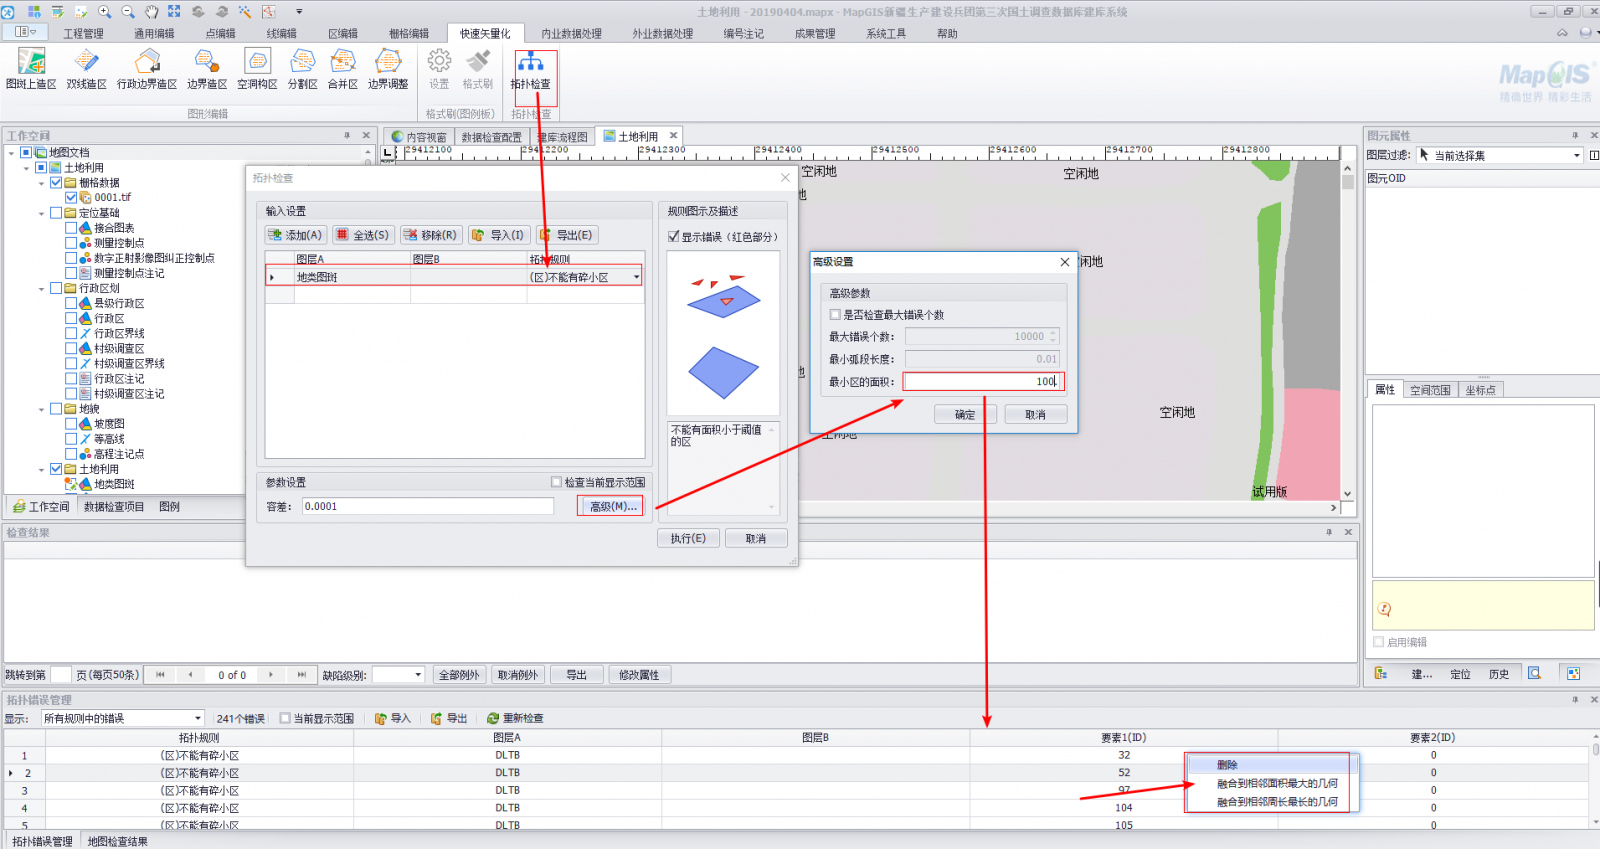Viewport: 1600px width, 849px height.
Task: Open the 快速矢量化 ribbon tab
Action: click(485, 33)
